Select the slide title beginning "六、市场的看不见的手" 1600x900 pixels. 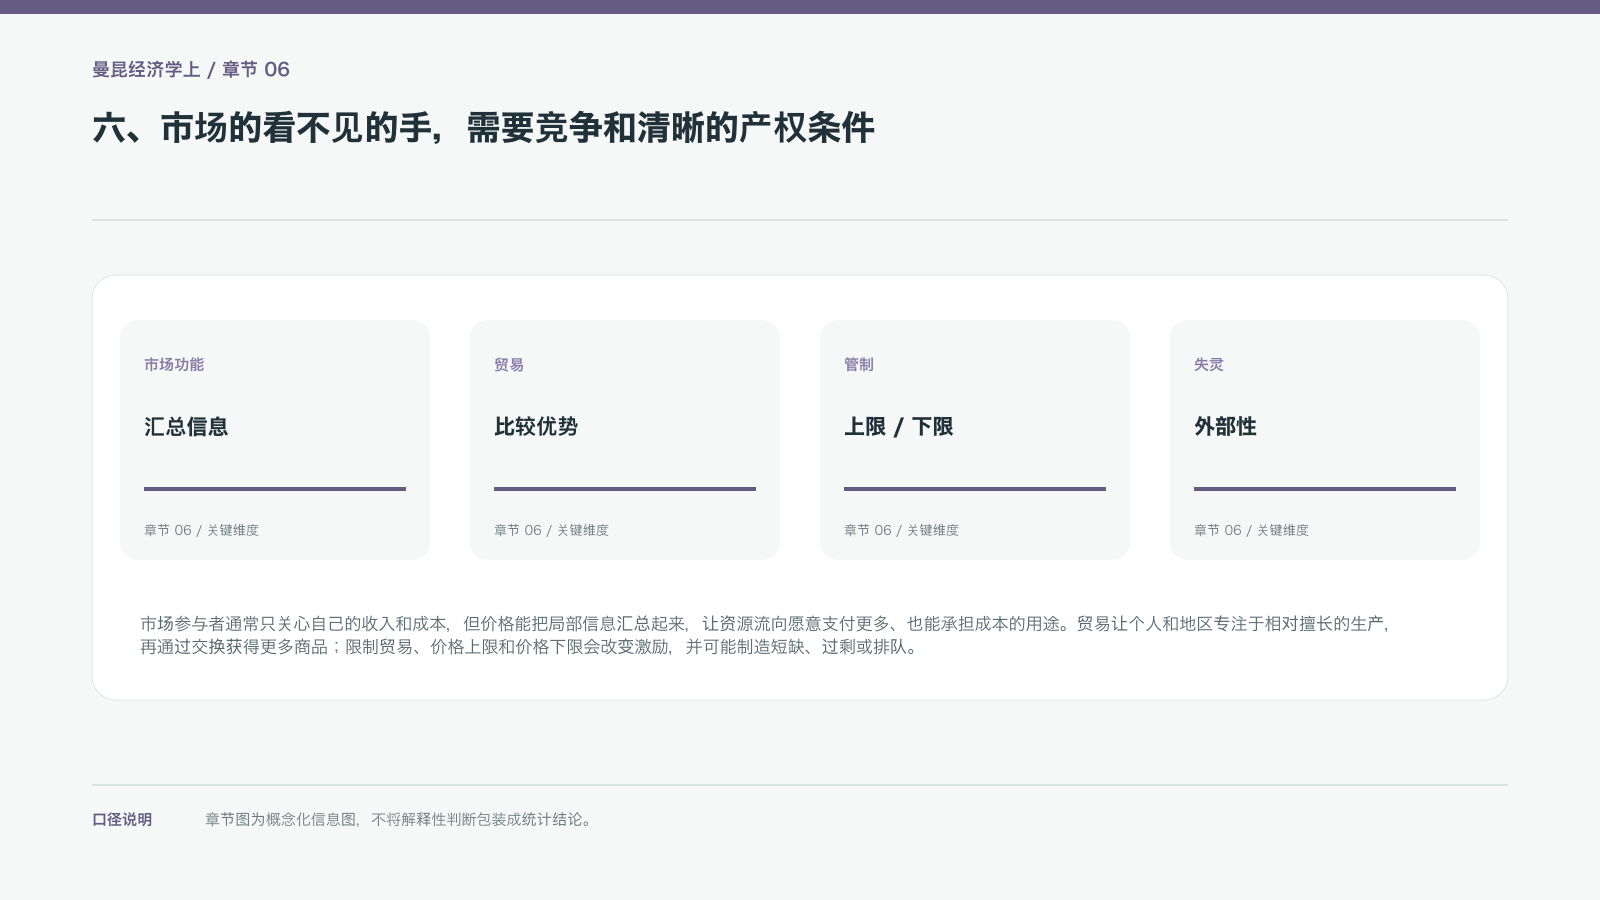click(483, 128)
